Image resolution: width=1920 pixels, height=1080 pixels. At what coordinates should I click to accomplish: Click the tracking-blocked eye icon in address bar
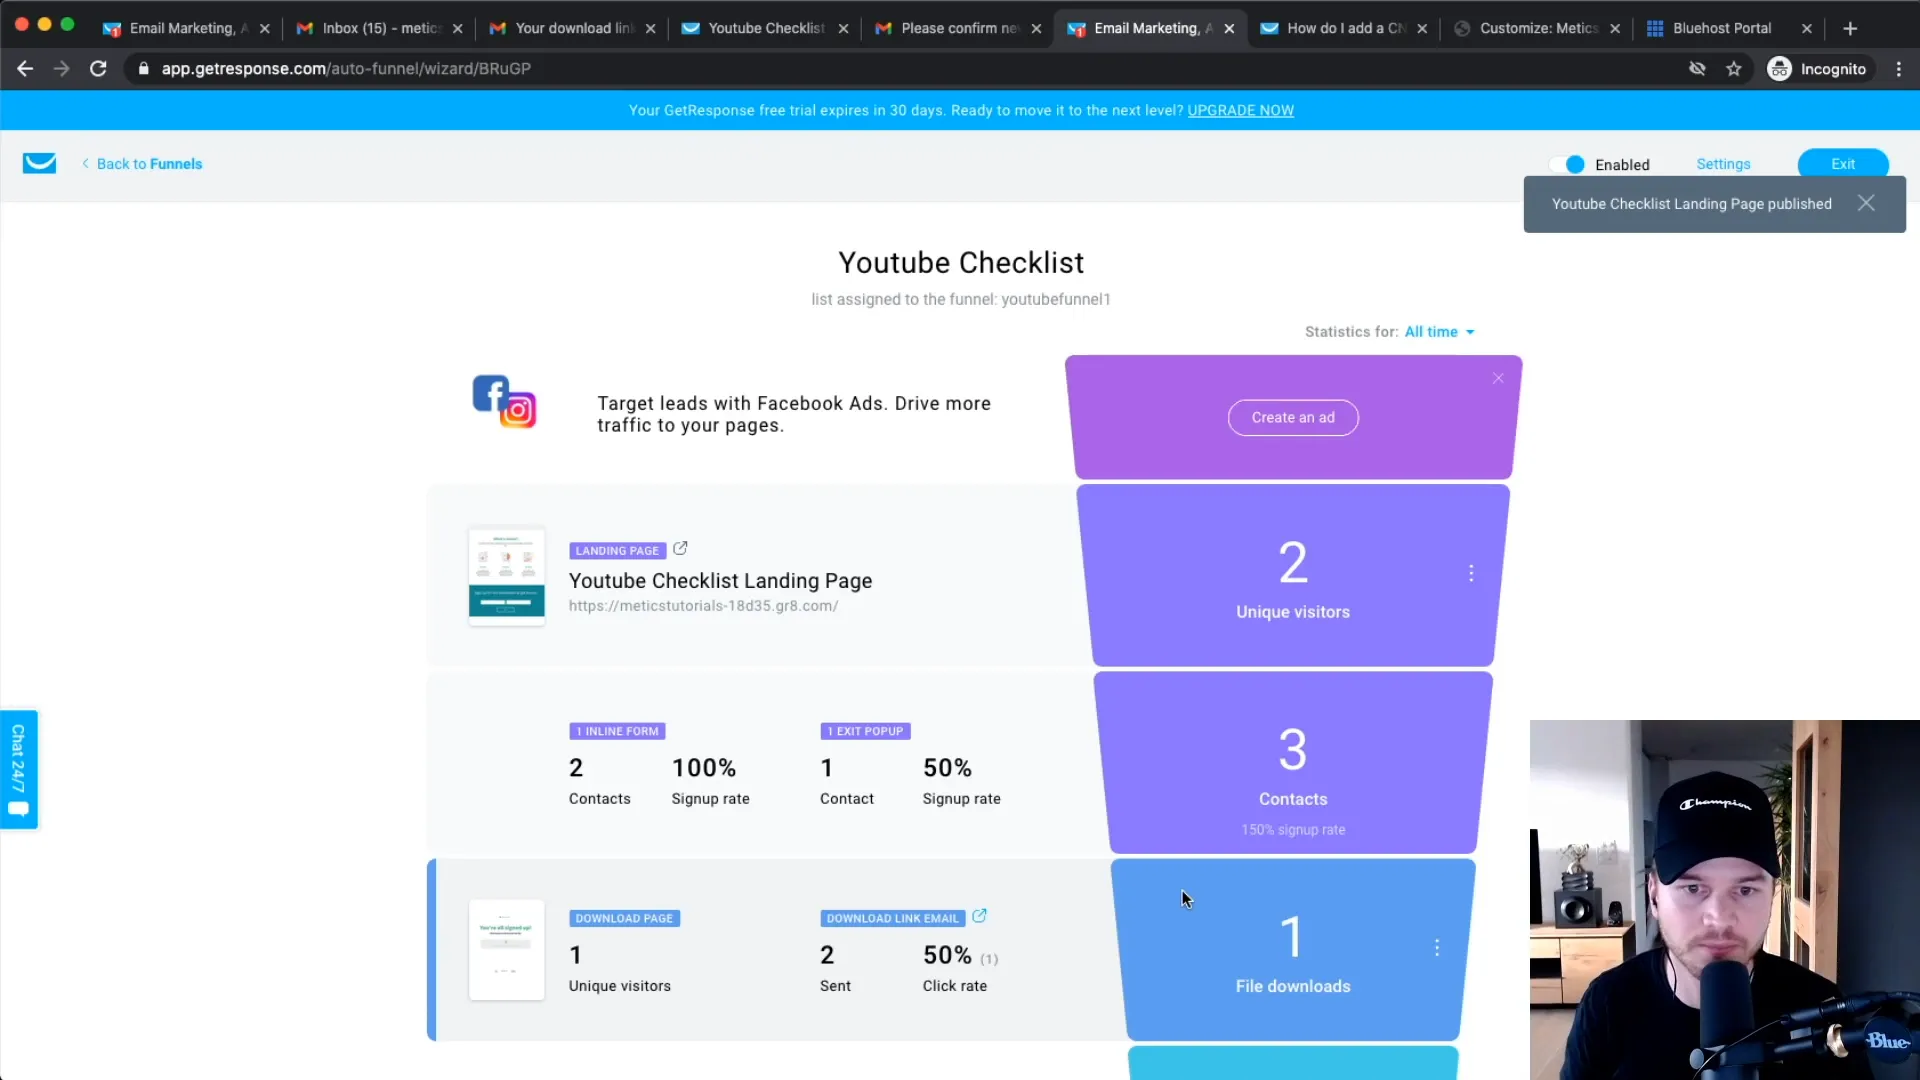[1697, 69]
